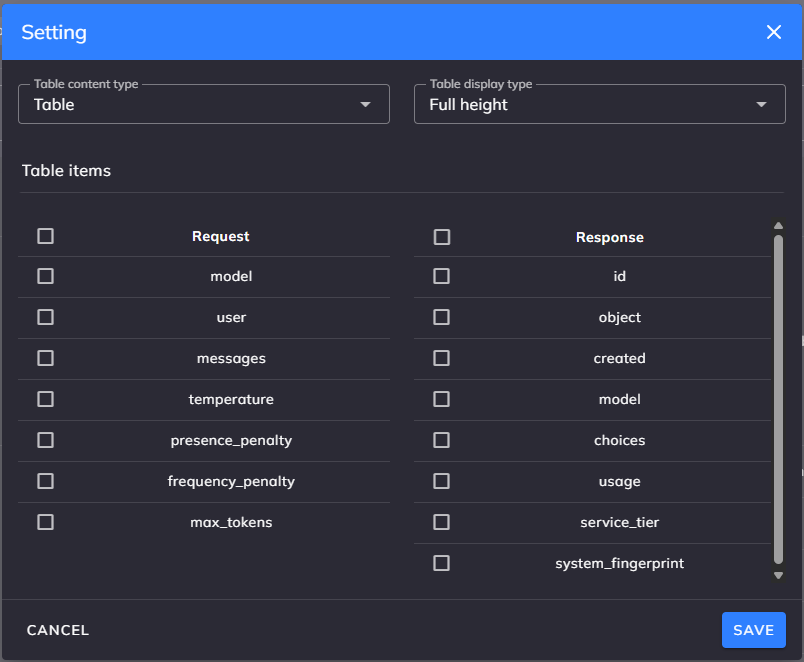Click the Table items heading

click(66, 171)
